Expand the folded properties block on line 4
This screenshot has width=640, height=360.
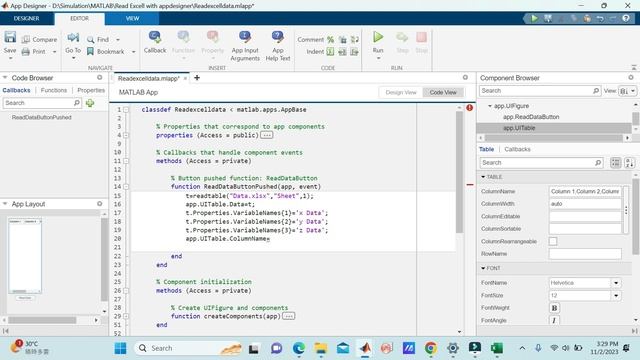(x=126, y=136)
